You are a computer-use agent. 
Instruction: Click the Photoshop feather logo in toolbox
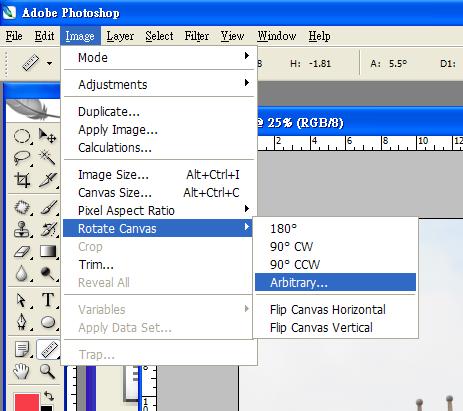tap(33, 110)
